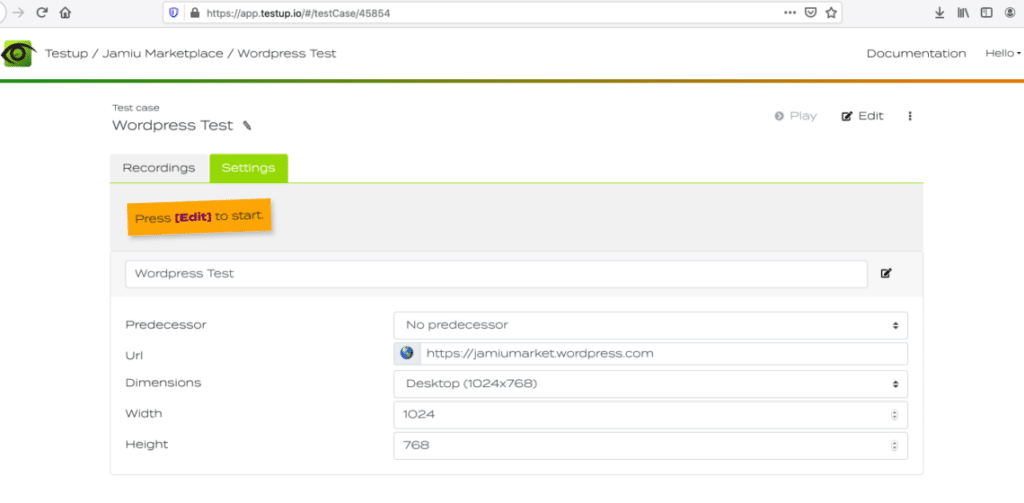Go to browser home page icon
The width and height of the screenshot is (1024, 503).
click(65, 12)
